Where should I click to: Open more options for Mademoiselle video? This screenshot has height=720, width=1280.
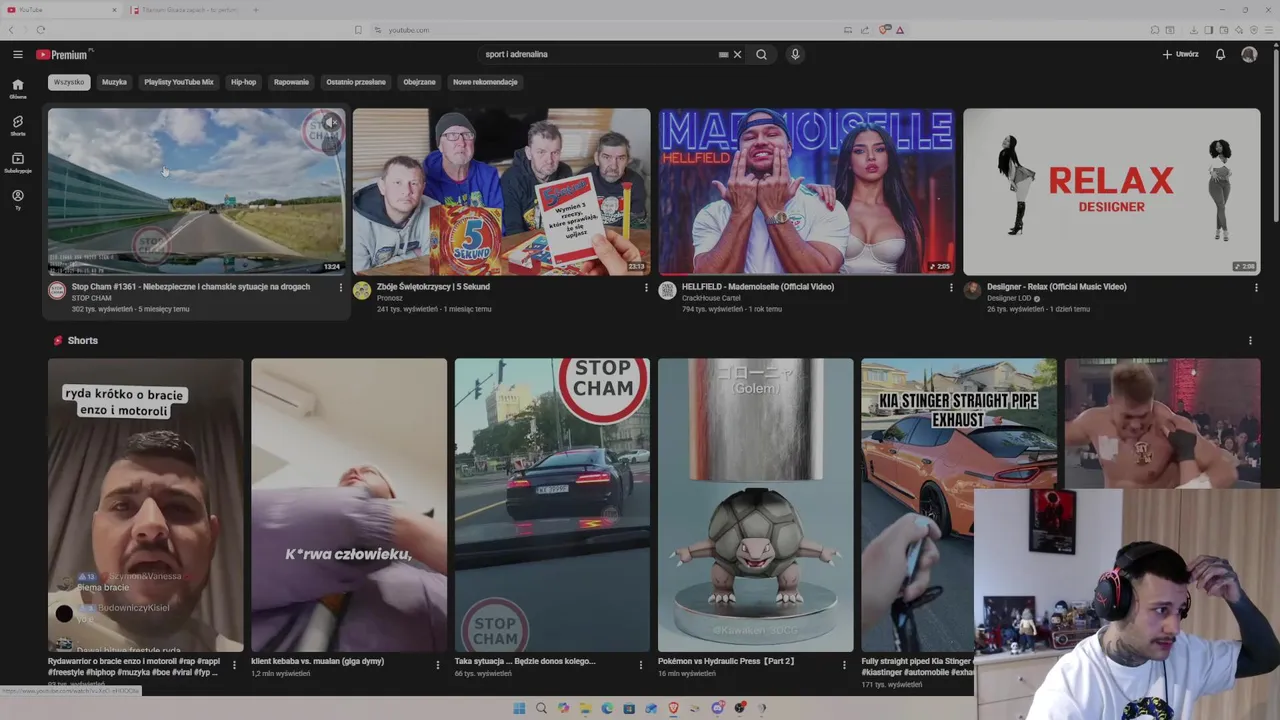[x=951, y=288]
